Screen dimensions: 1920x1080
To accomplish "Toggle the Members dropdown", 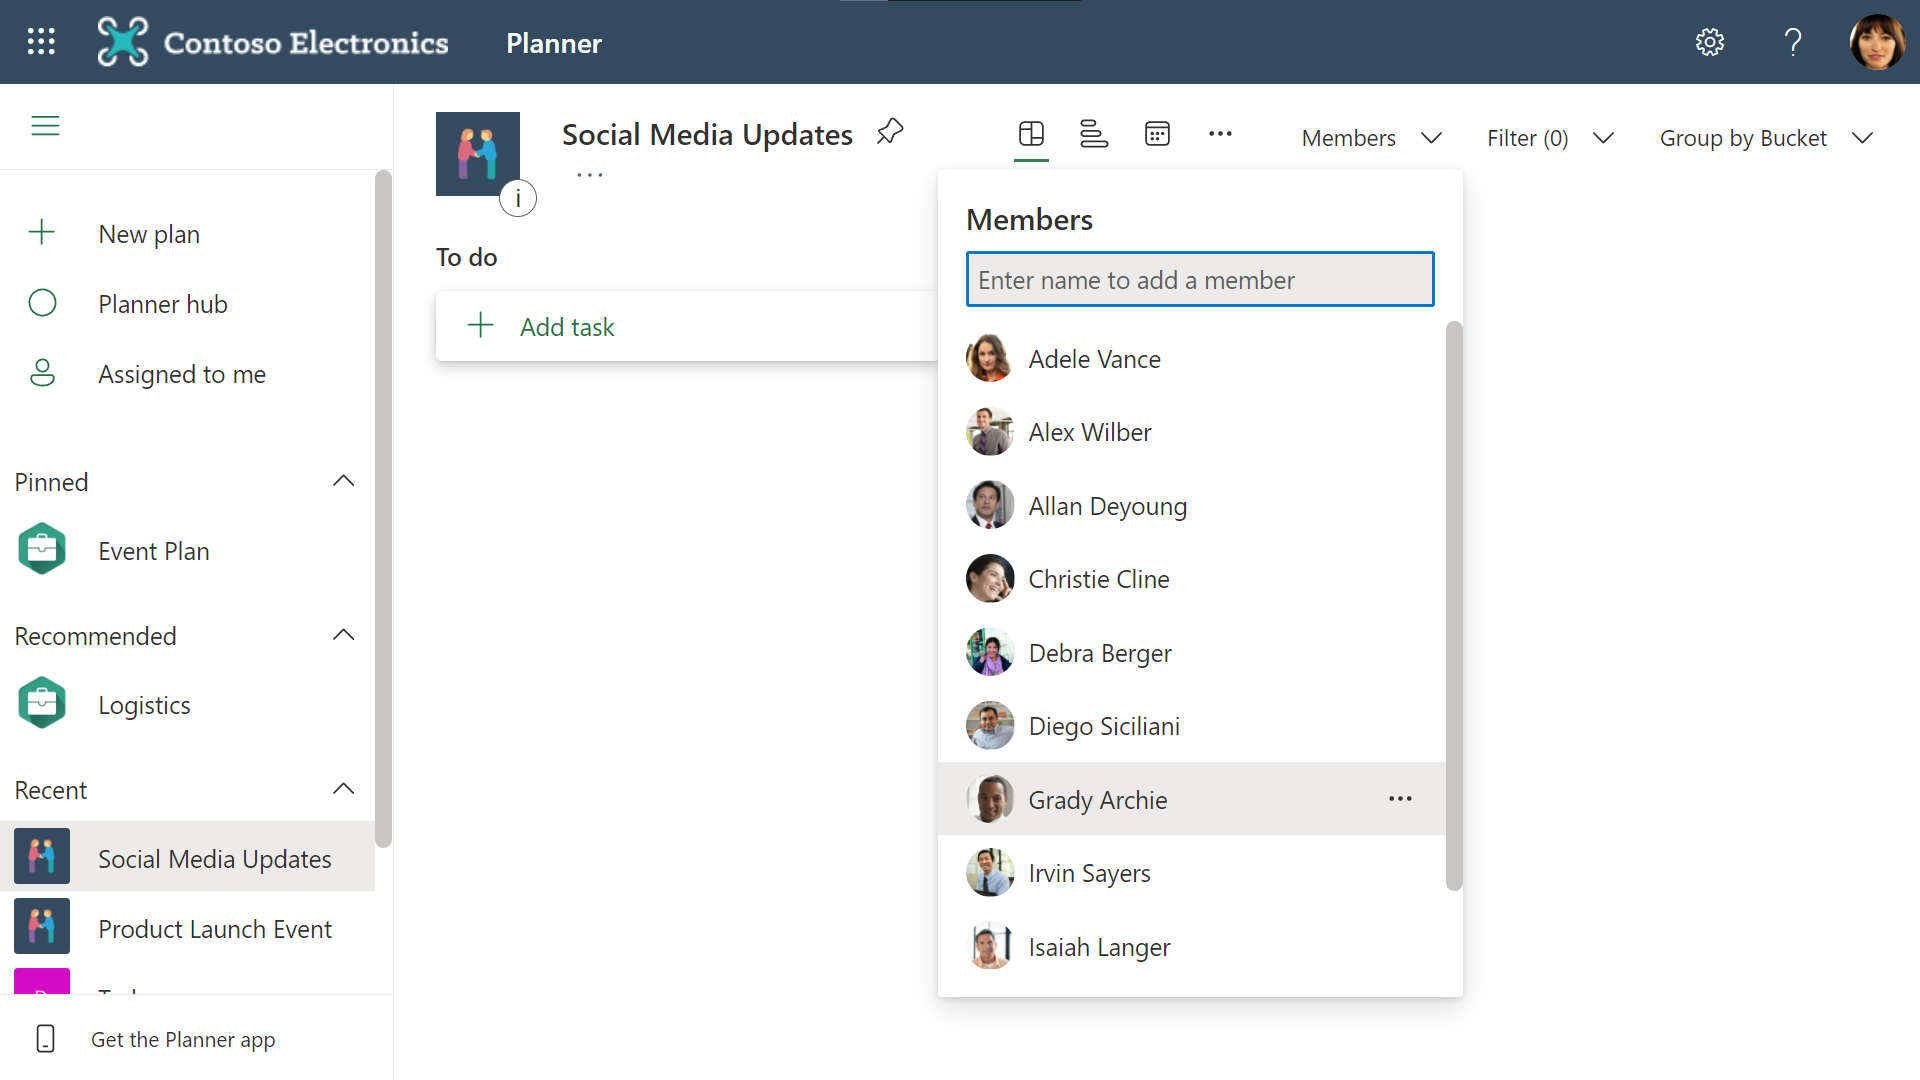I will 1371,138.
